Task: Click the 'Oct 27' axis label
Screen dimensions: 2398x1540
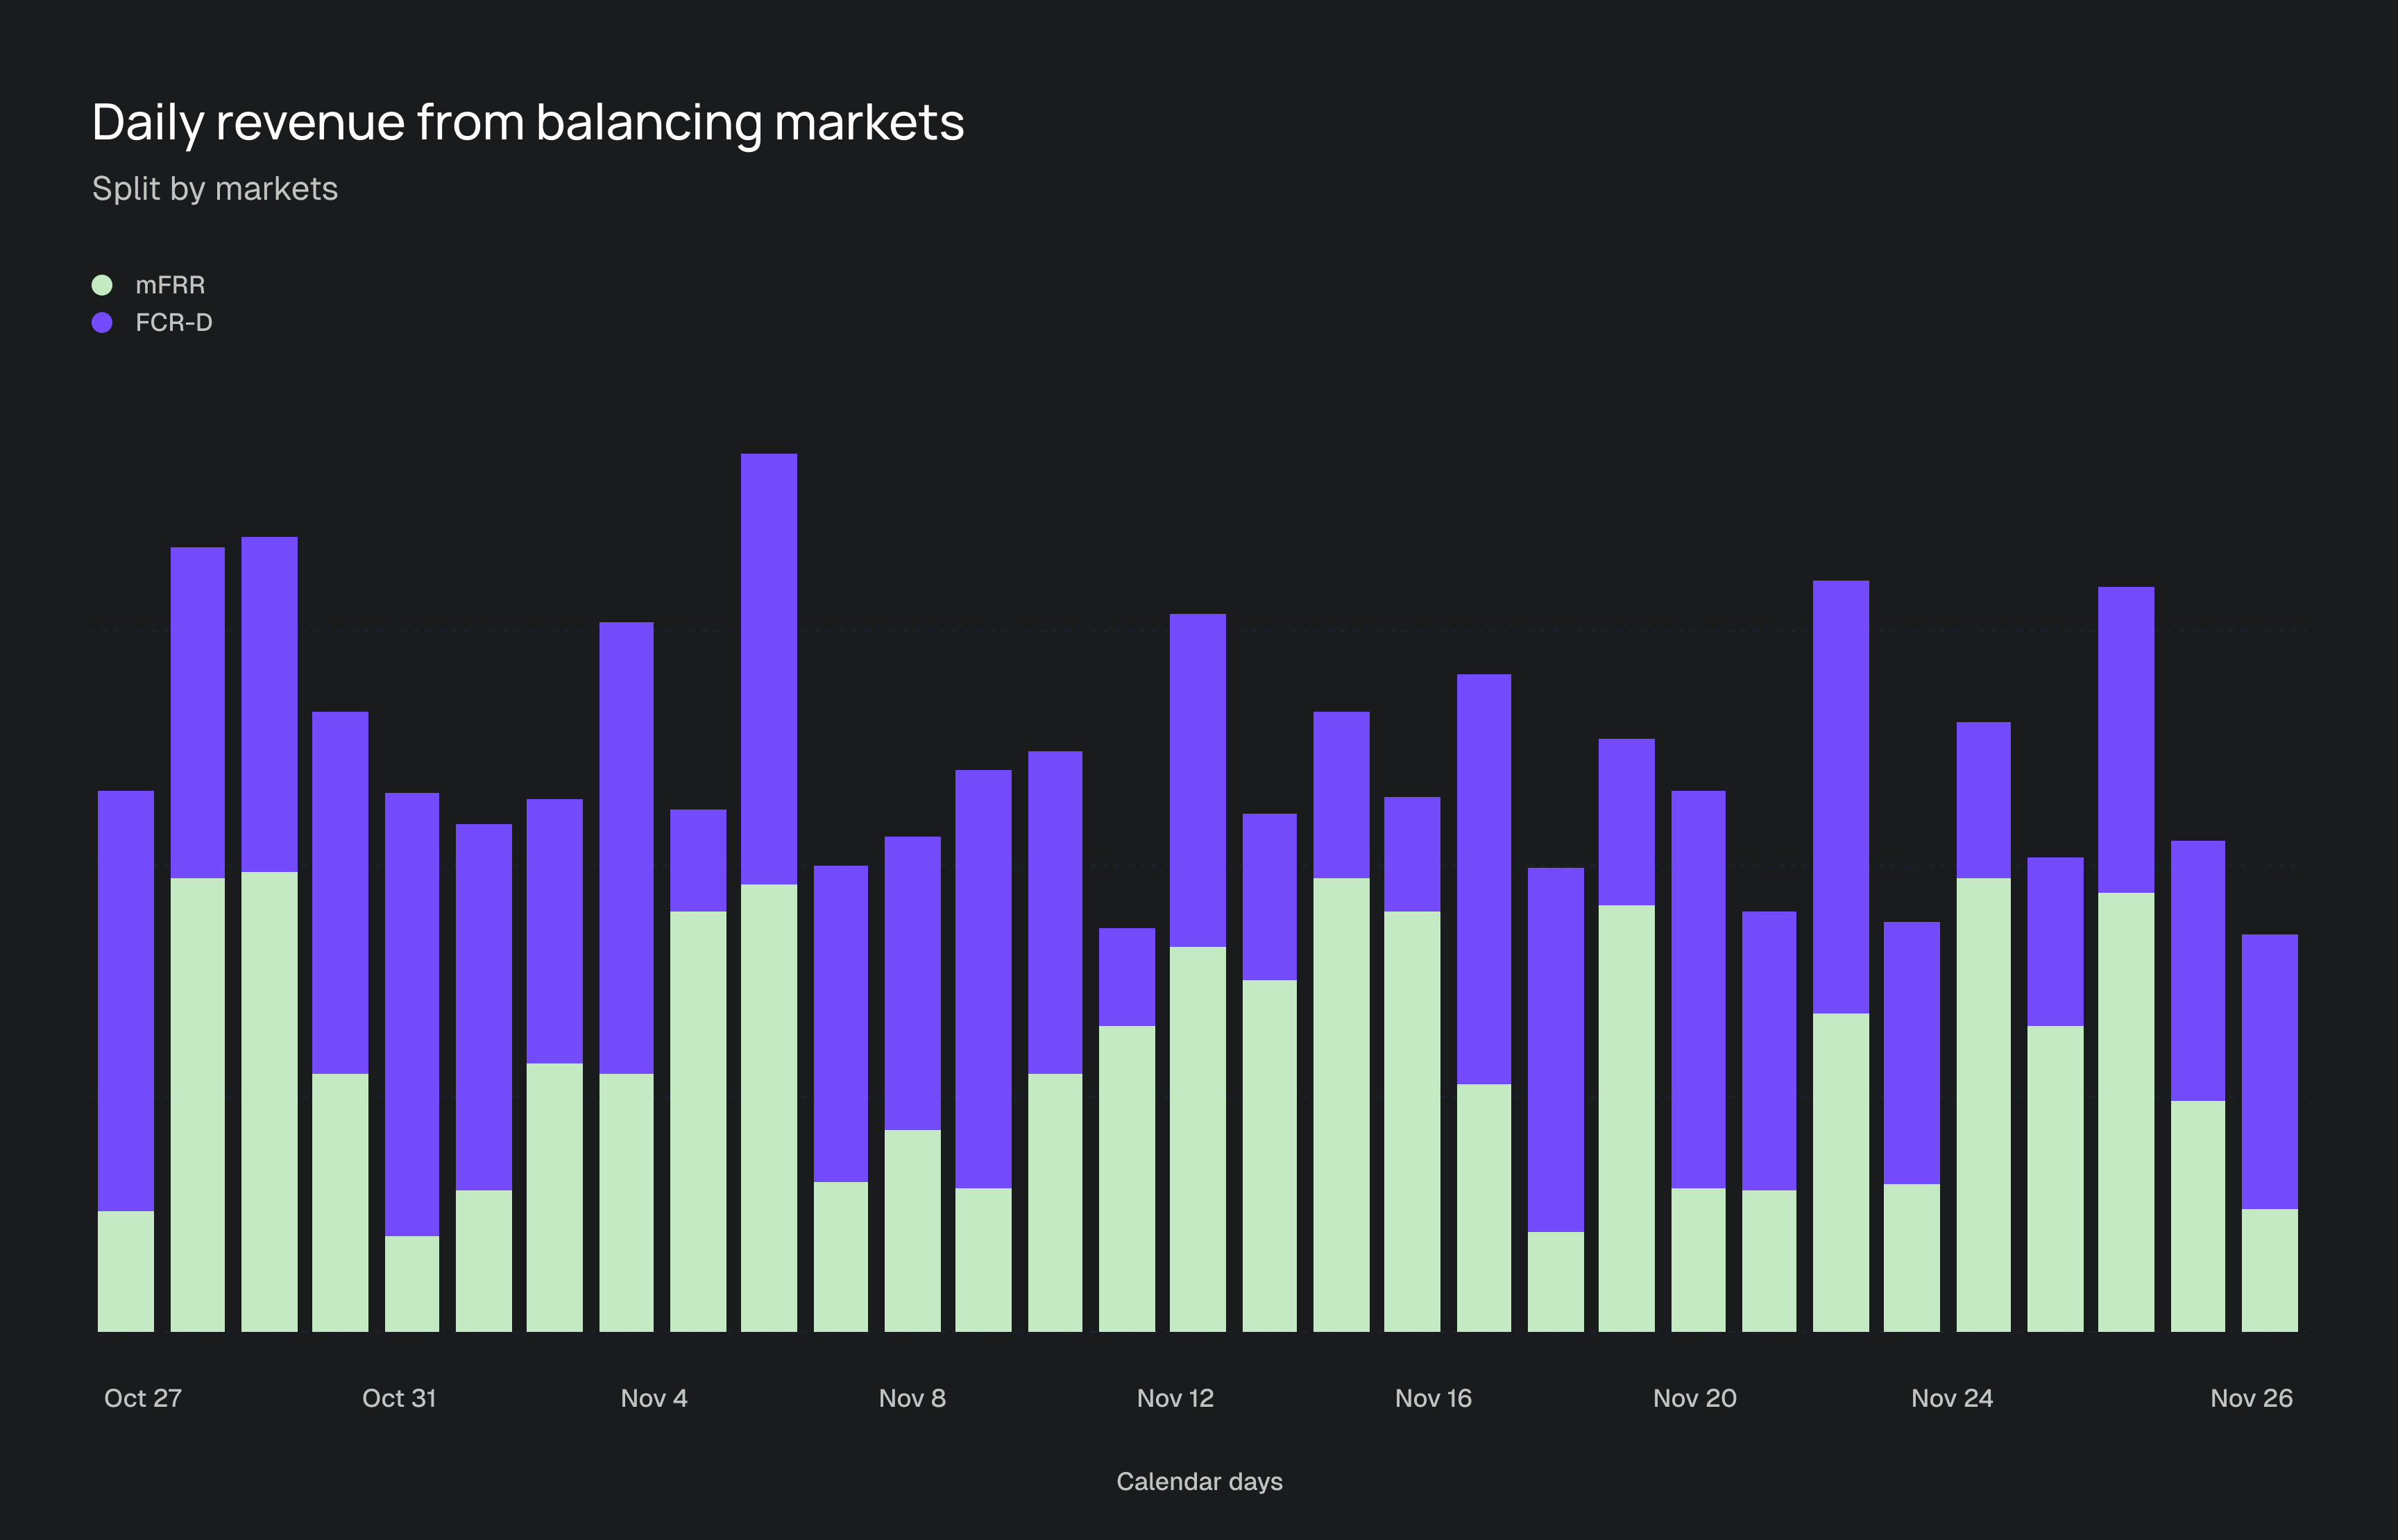Action: [143, 1398]
